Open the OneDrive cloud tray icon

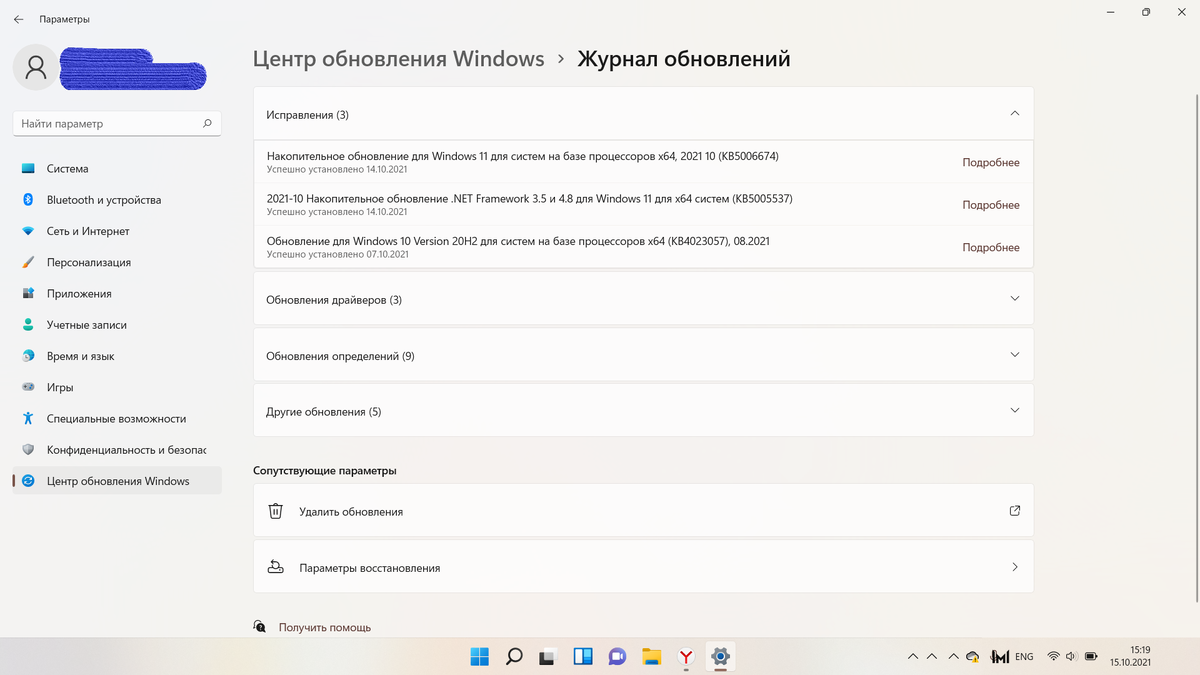click(972, 657)
